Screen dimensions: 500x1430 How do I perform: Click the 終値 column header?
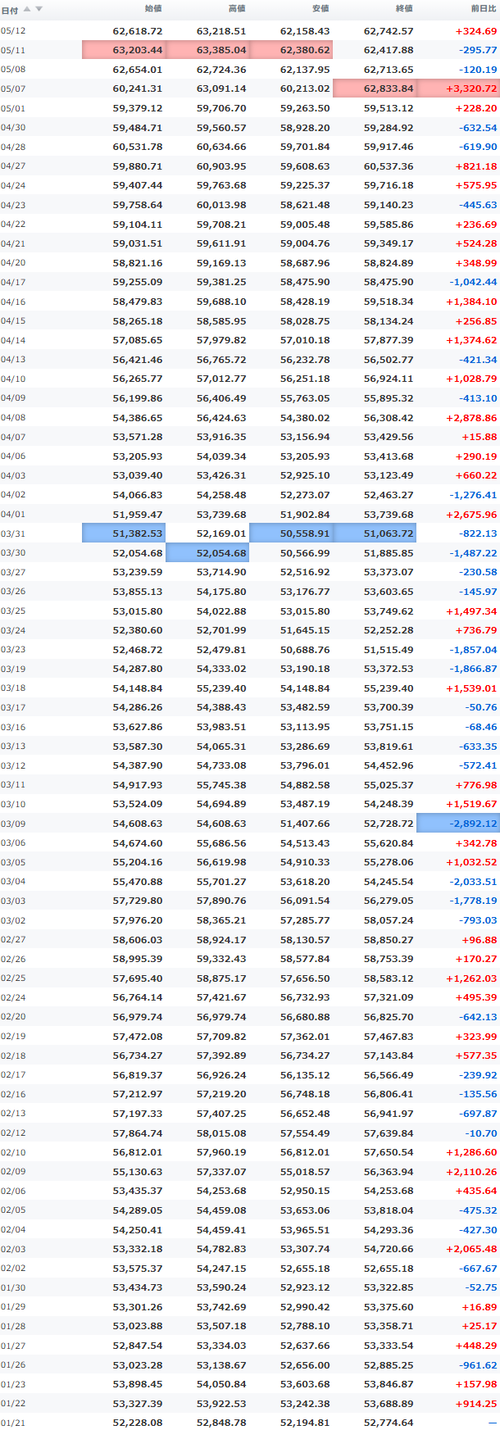[404, 9]
